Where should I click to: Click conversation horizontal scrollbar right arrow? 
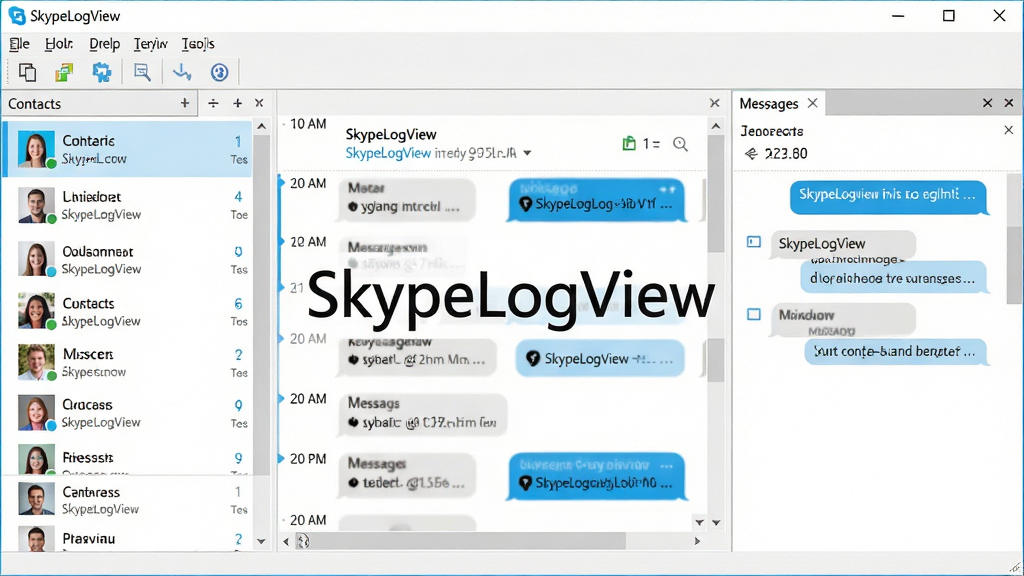(x=697, y=541)
